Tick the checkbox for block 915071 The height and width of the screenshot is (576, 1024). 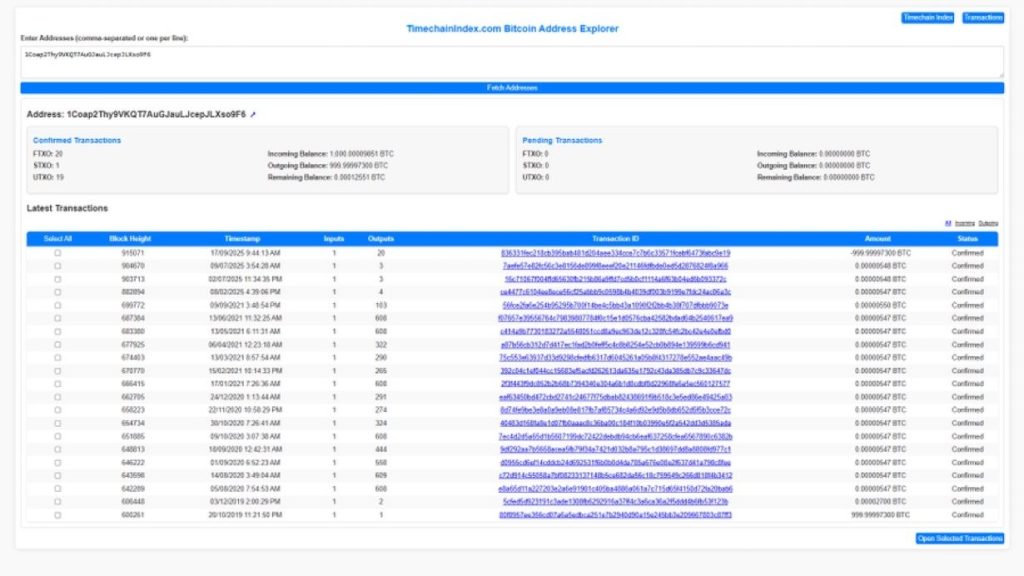pyautogui.click(x=57, y=253)
